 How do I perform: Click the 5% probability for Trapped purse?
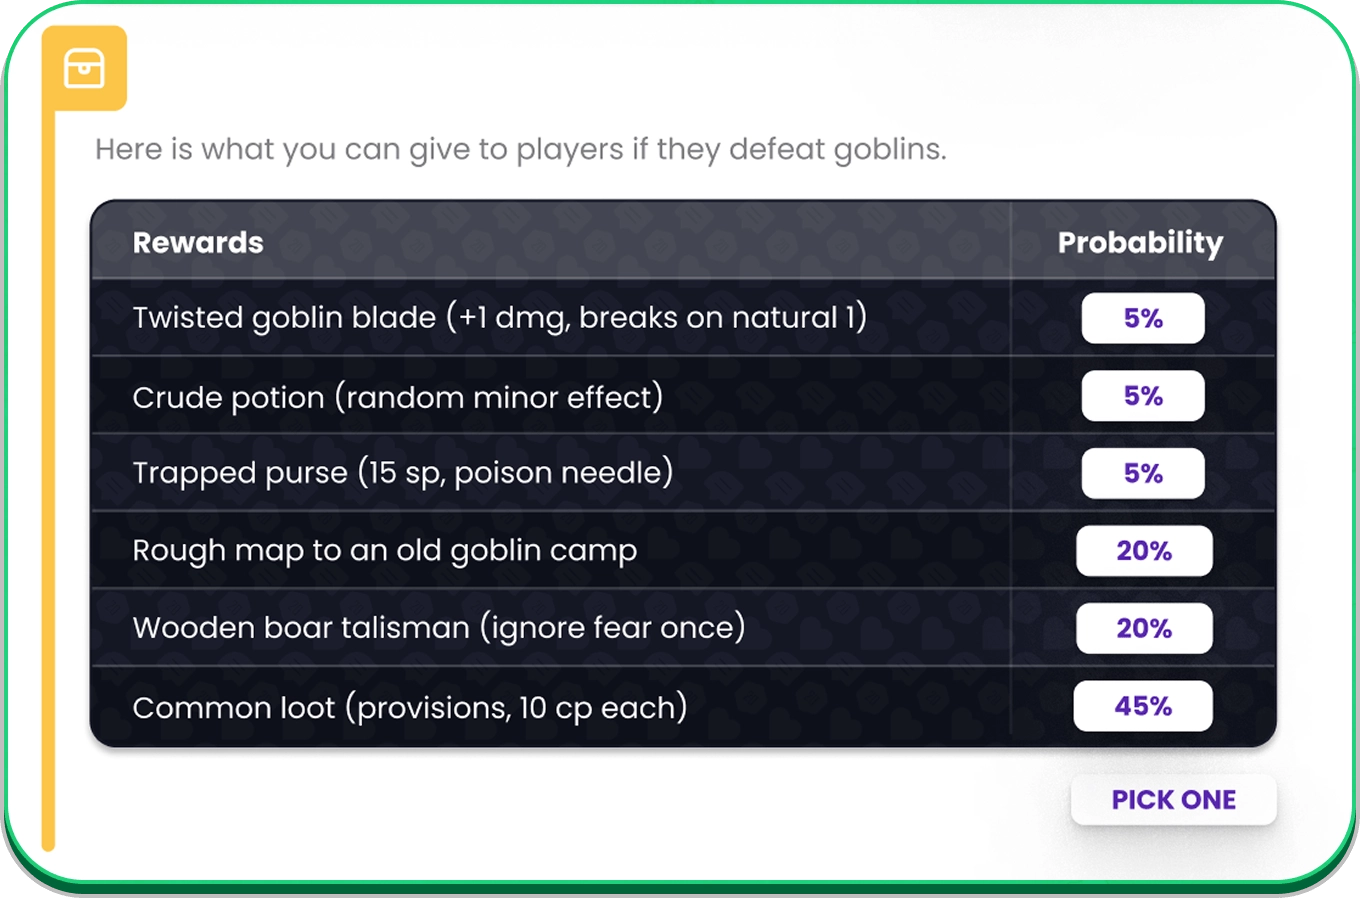pyautogui.click(x=1142, y=473)
